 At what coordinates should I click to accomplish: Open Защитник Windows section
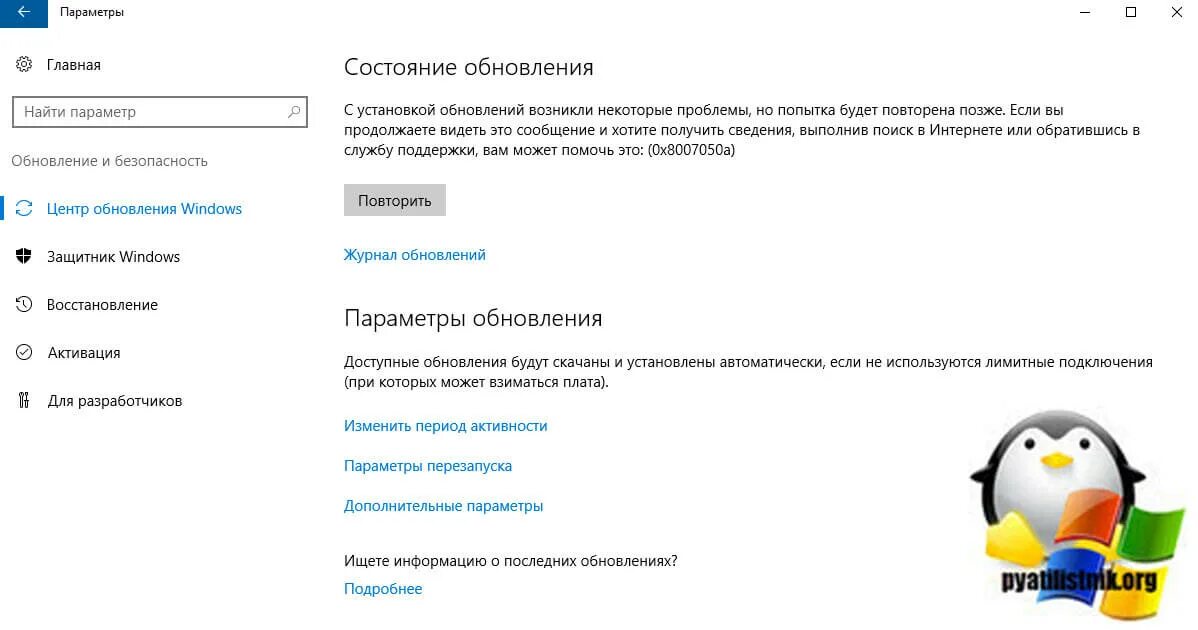click(x=113, y=257)
